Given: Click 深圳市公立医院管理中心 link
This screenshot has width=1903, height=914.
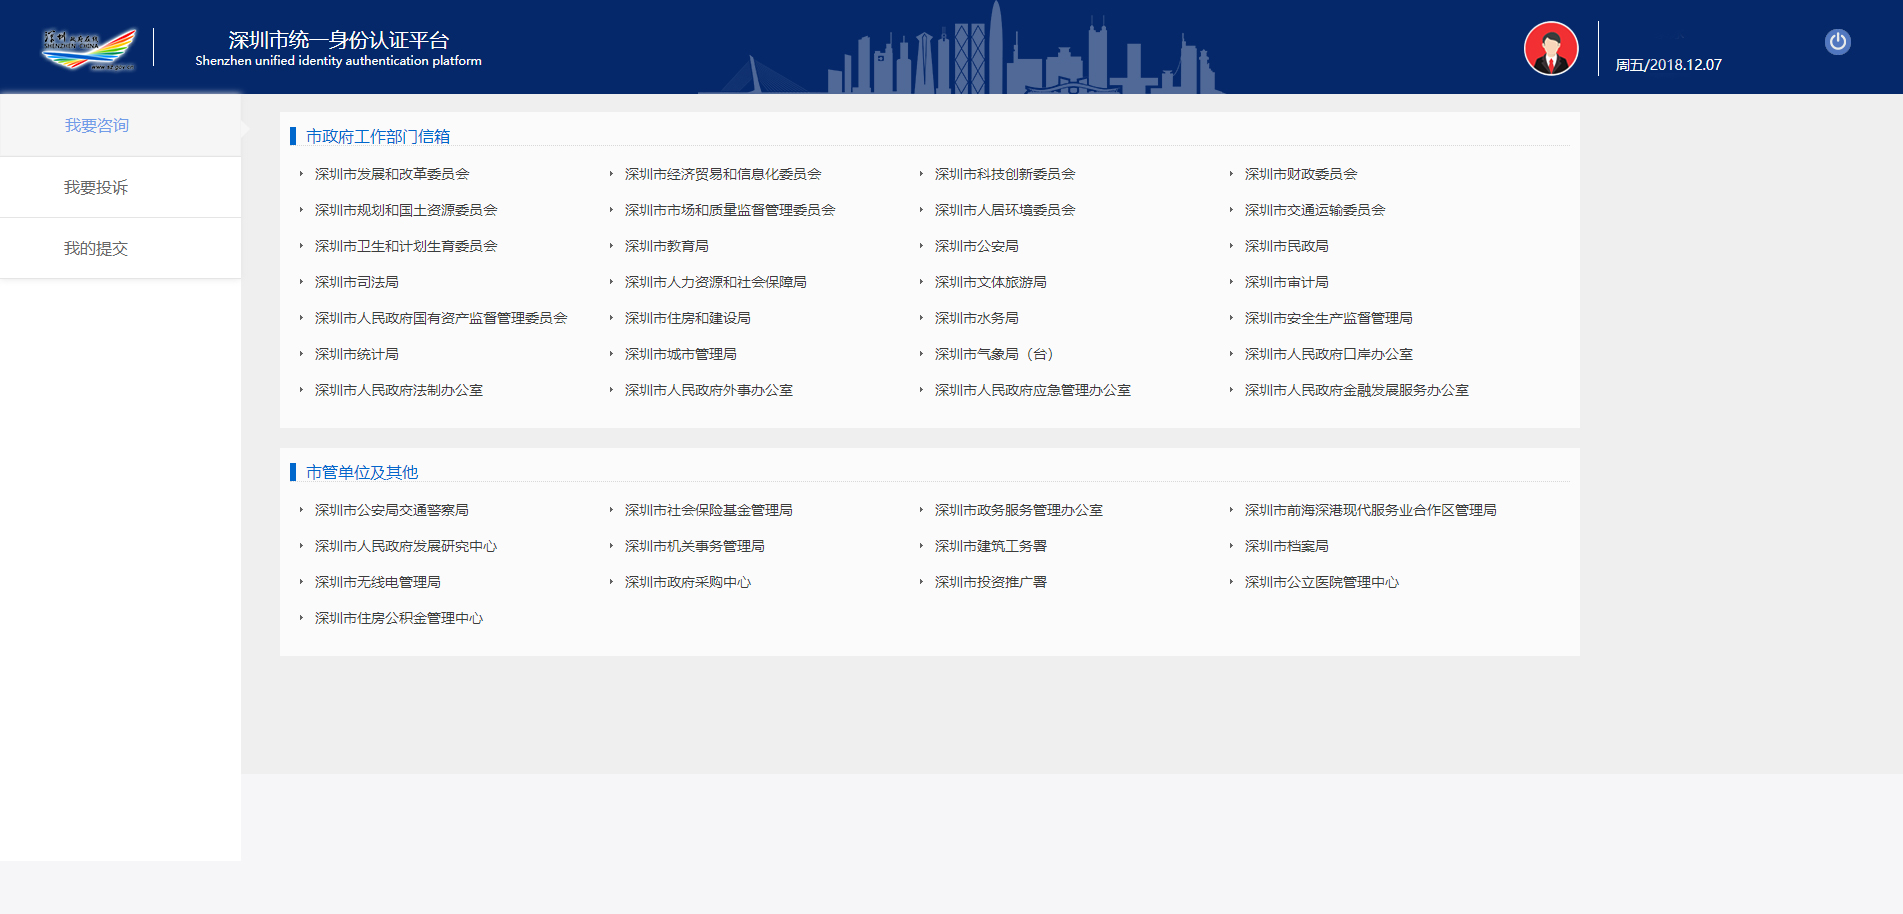Looking at the screenshot, I should tap(1321, 582).
